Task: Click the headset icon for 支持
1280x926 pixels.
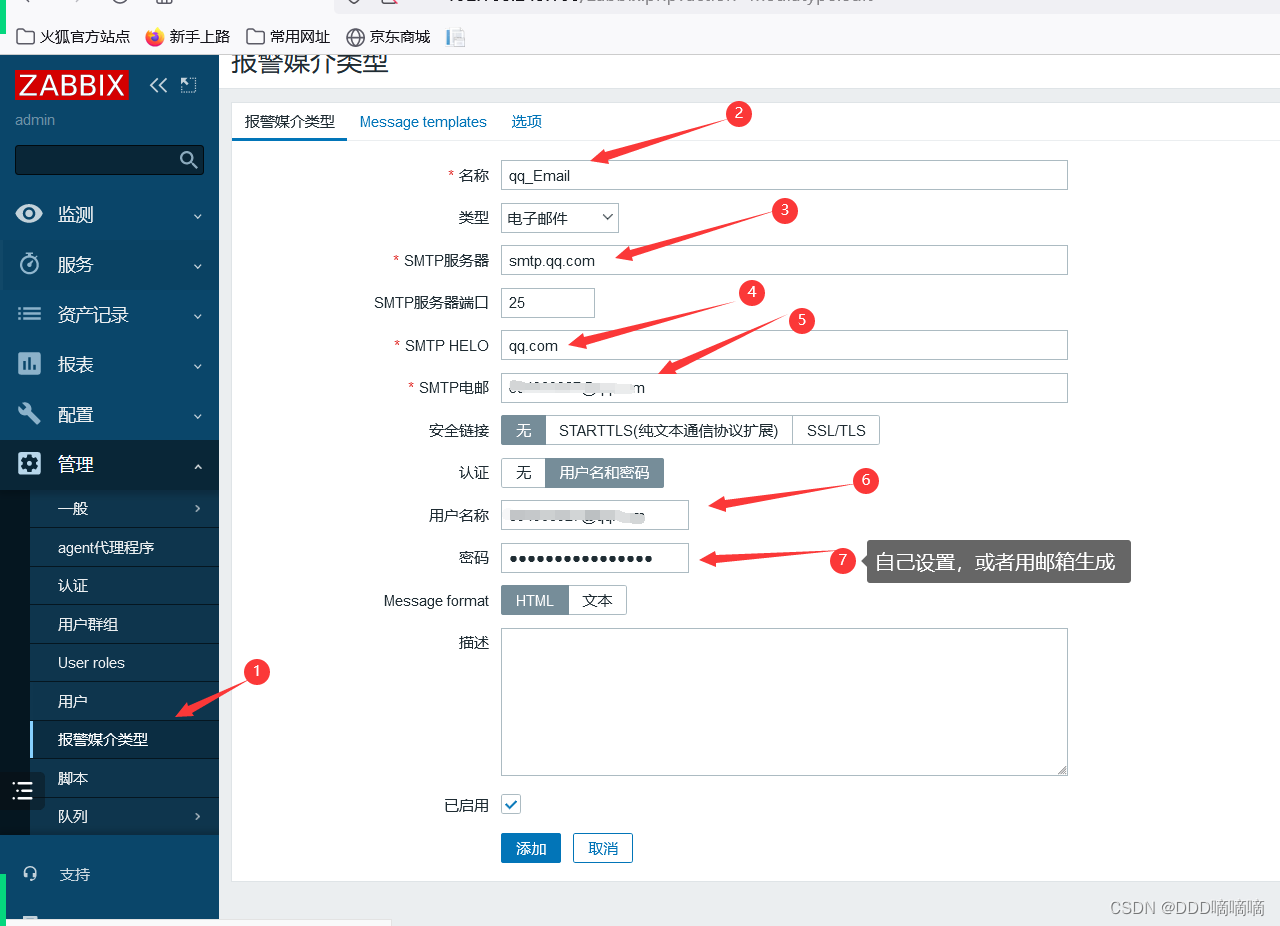Action: pos(30,874)
